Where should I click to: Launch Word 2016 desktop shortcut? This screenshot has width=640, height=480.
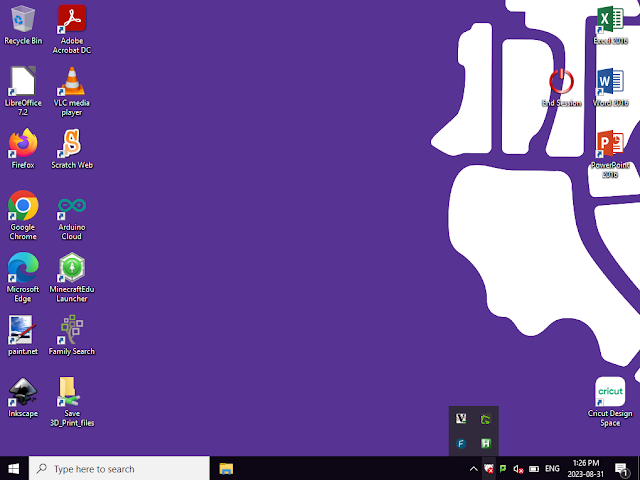click(610, 87)
